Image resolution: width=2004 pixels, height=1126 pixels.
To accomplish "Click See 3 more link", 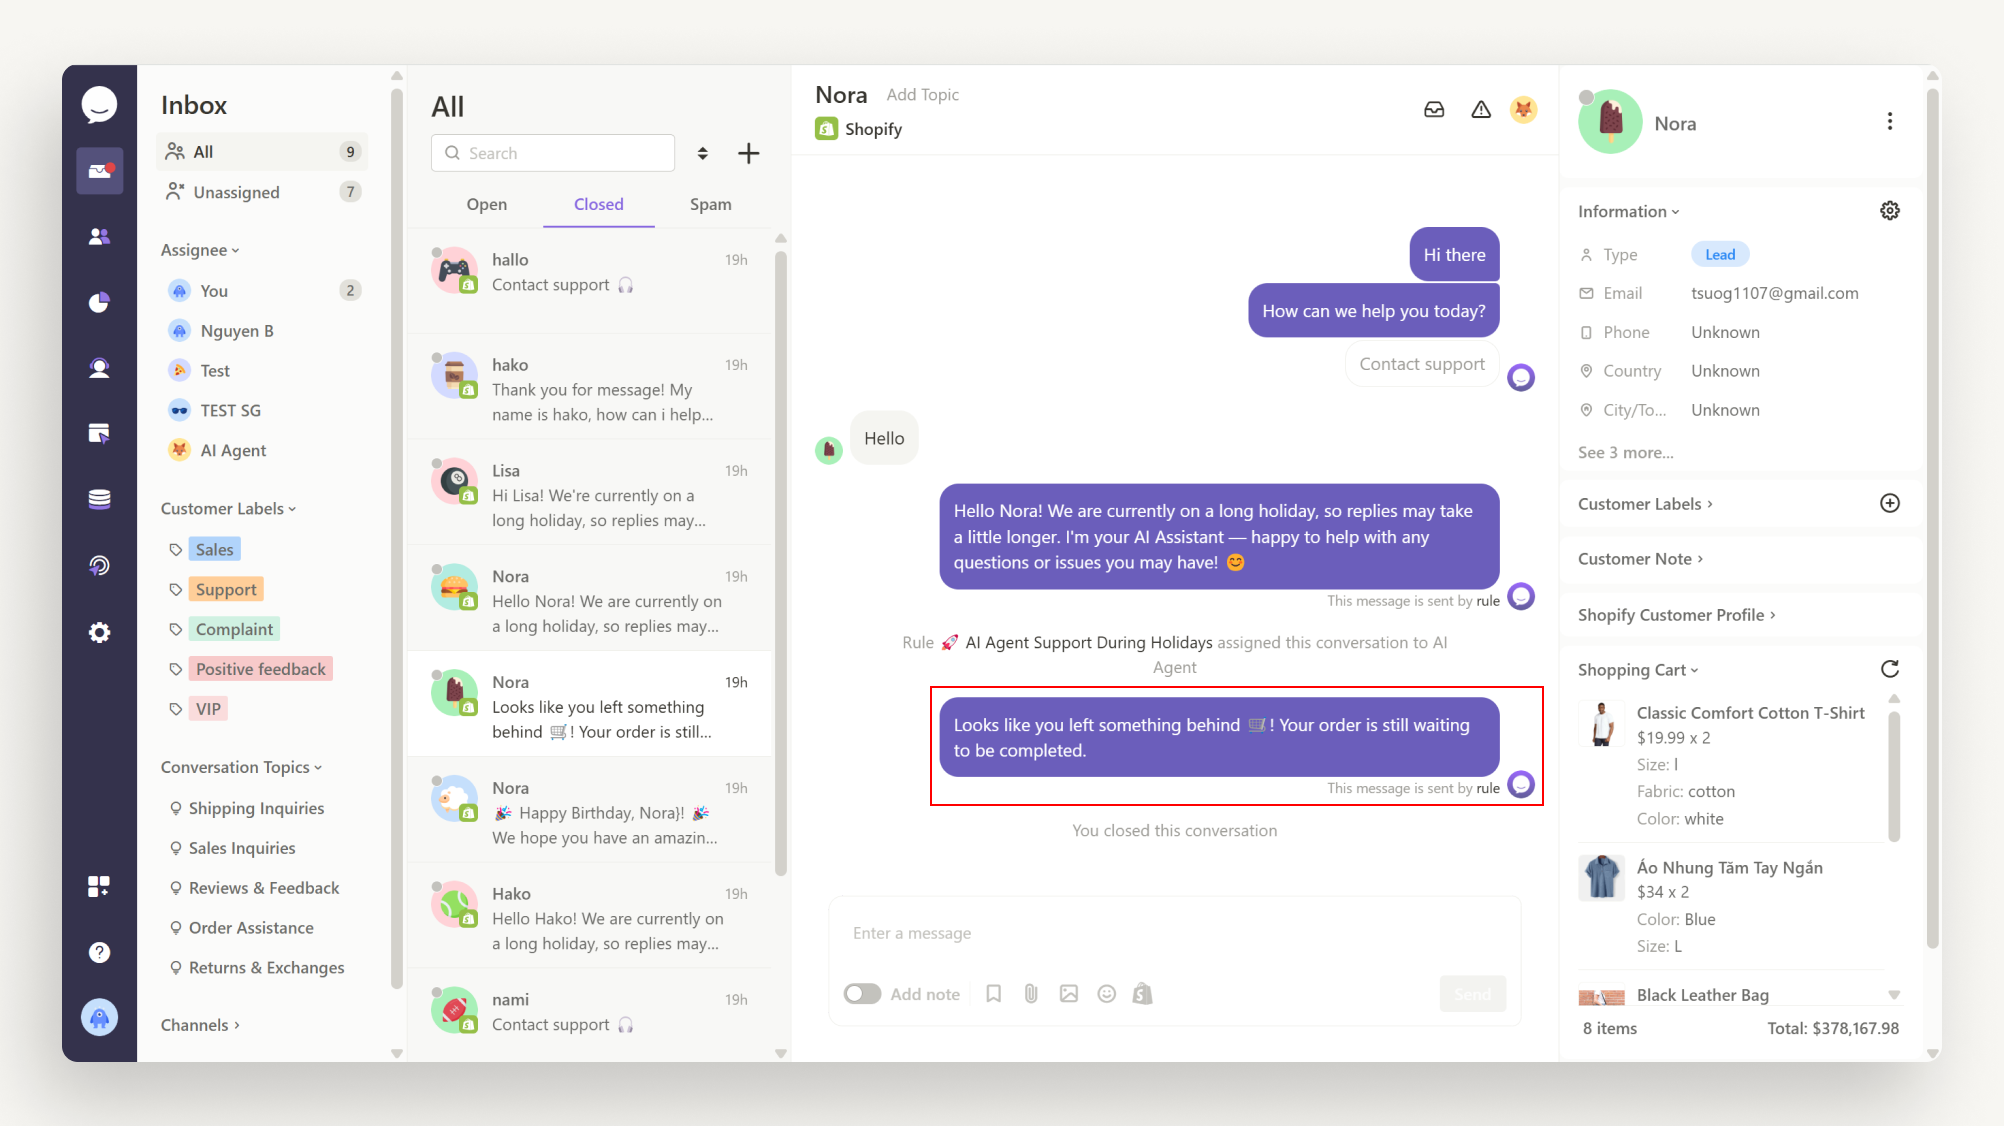I will pyautogui.click(x=1625, y=452).
